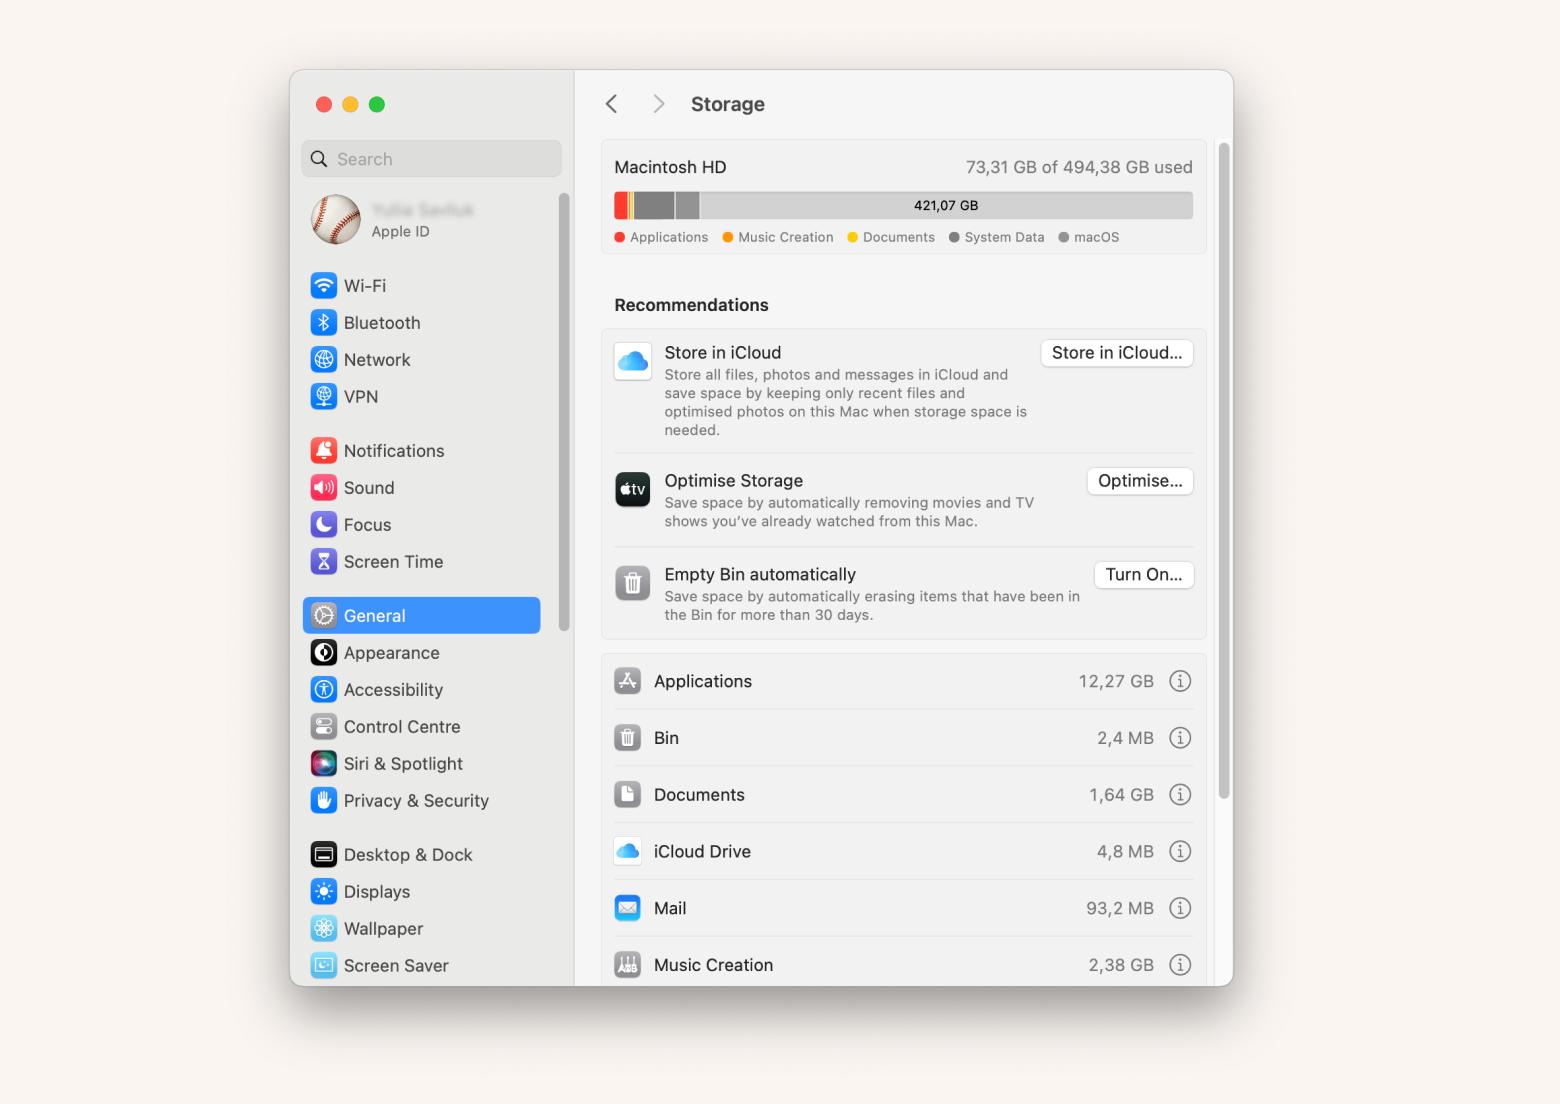The height and width of the screenshot is (1104, 1560).
Task: Enable Optimise Storage
Action: (x=1139, y=481)
